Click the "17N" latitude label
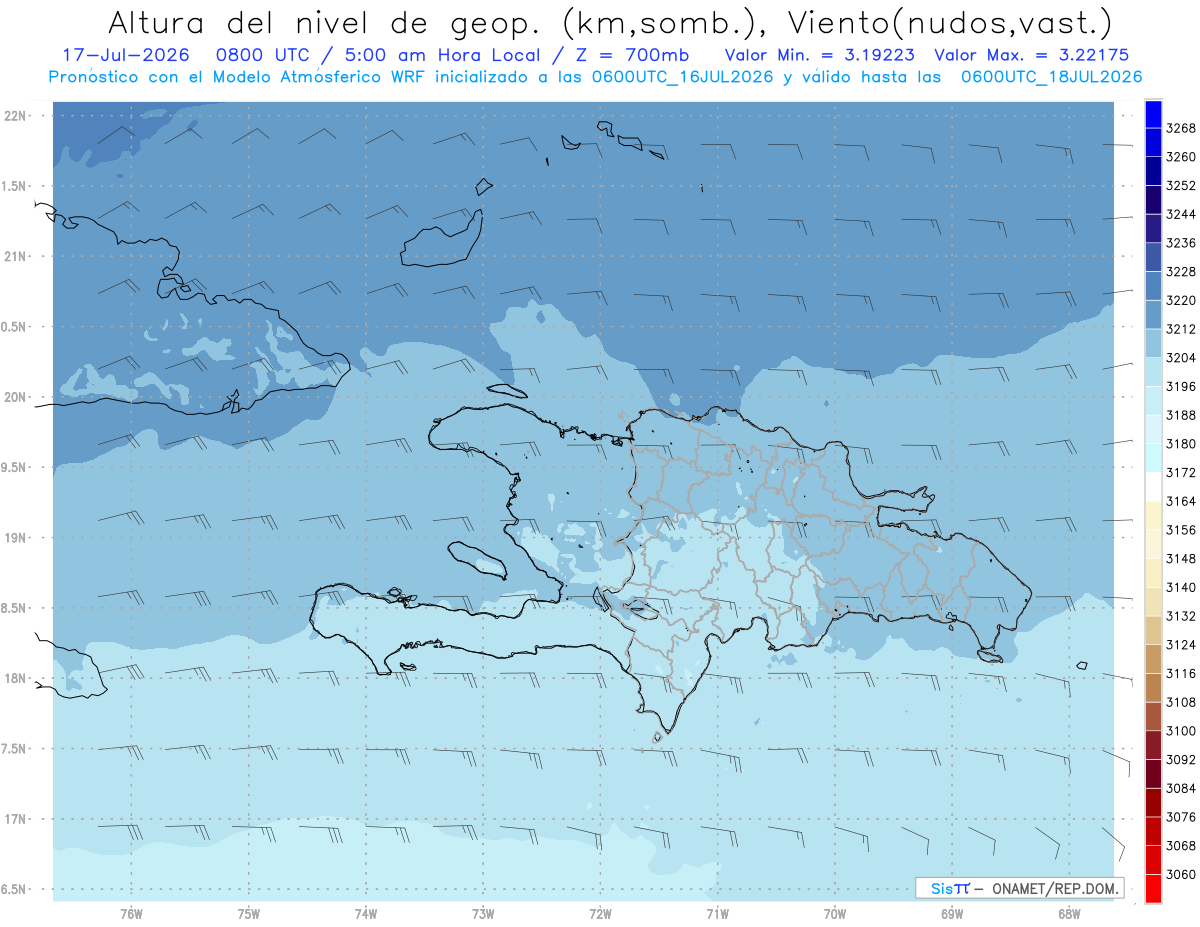1200x927 pixels. tap(16, 818)
